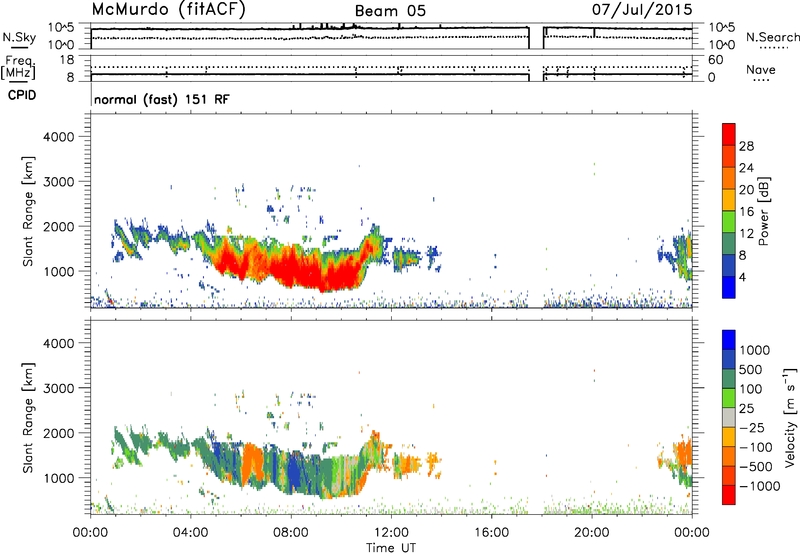Select the Slant Range [km] label of power panel
The height and width of the screenshot is (554, 800).
click(x=28, y=211)
